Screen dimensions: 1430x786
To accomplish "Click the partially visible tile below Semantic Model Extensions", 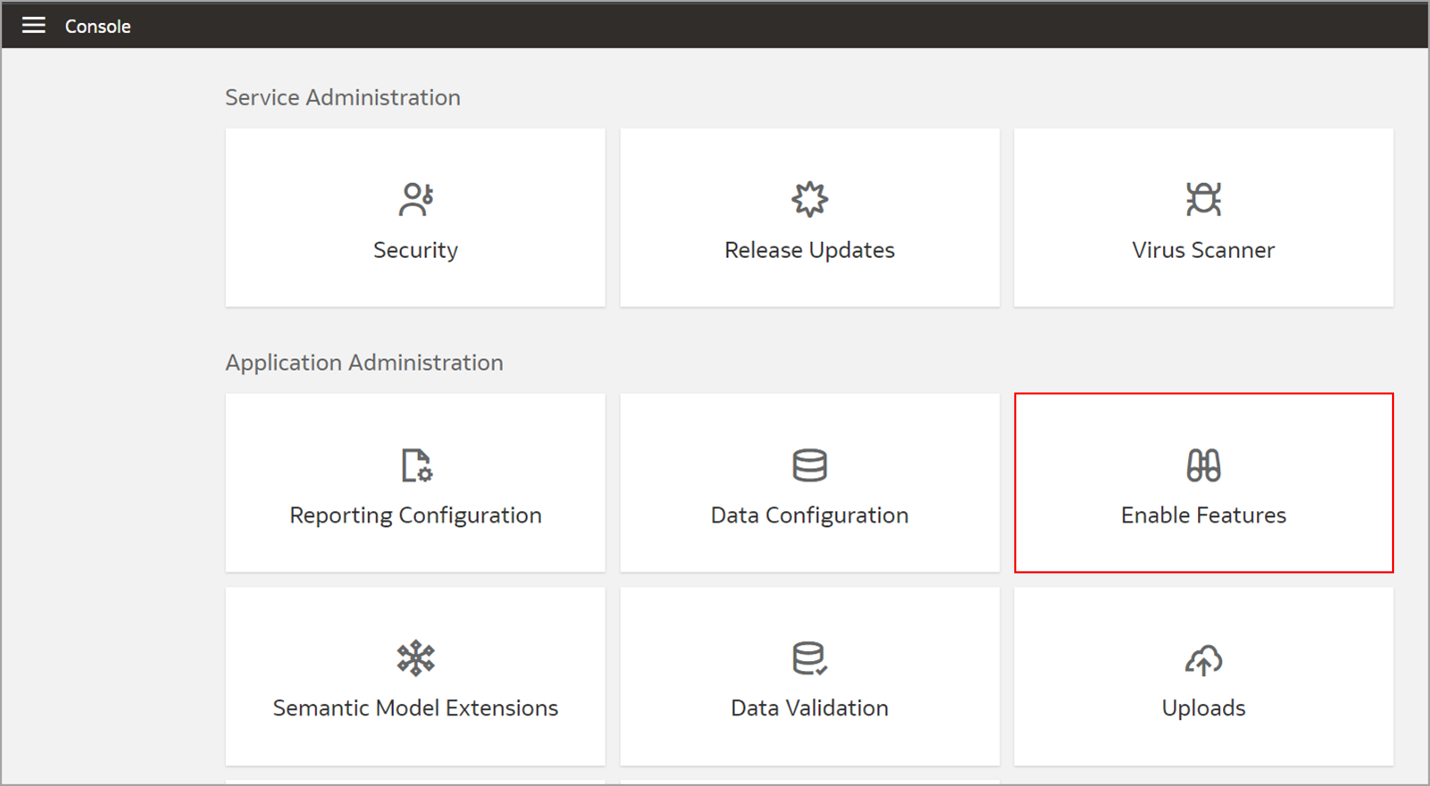I will pos(415,782).
